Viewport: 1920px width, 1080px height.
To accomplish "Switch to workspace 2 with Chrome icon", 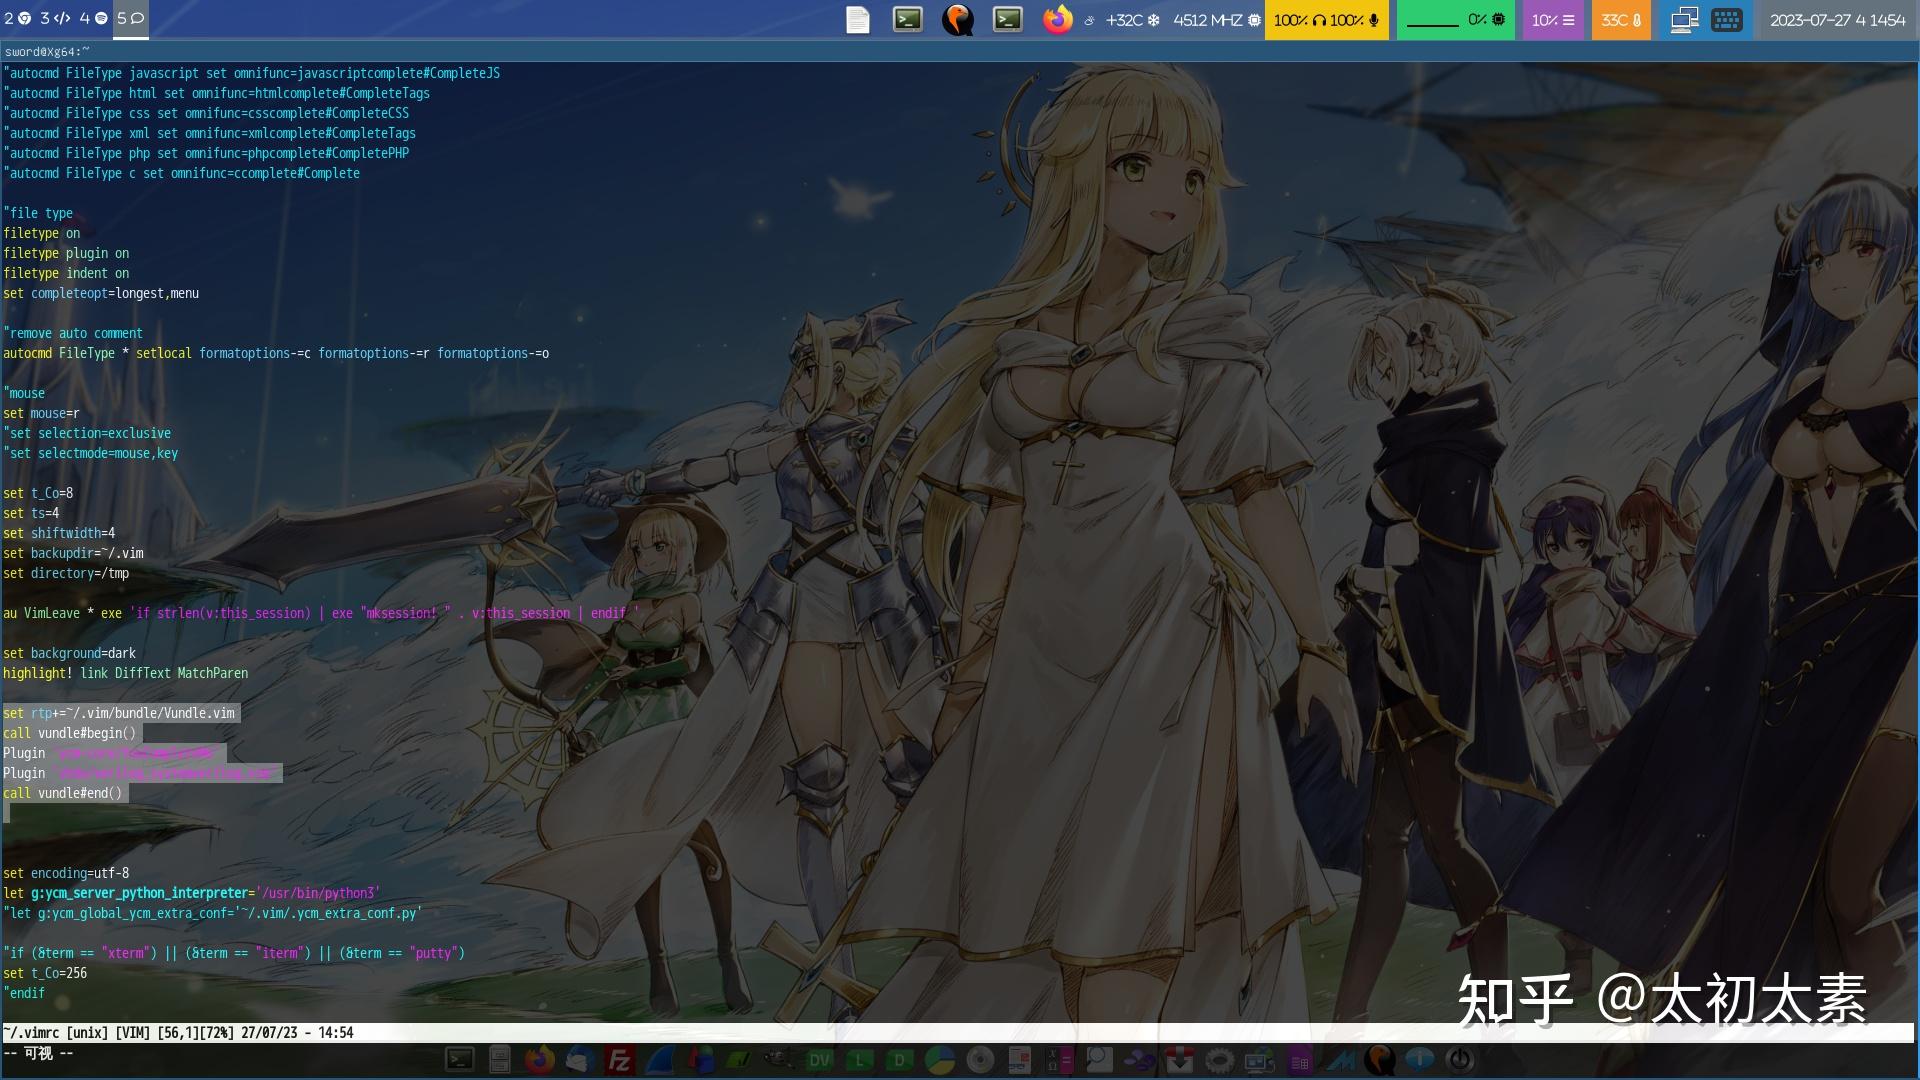I will 18,19.
